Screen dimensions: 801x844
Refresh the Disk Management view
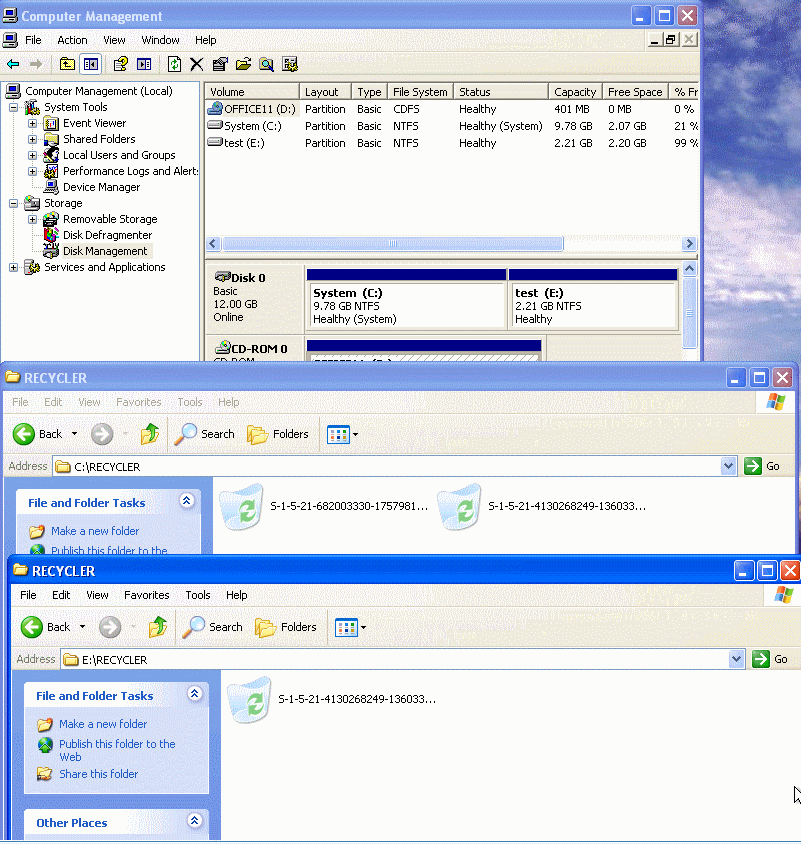click(173, 66)
